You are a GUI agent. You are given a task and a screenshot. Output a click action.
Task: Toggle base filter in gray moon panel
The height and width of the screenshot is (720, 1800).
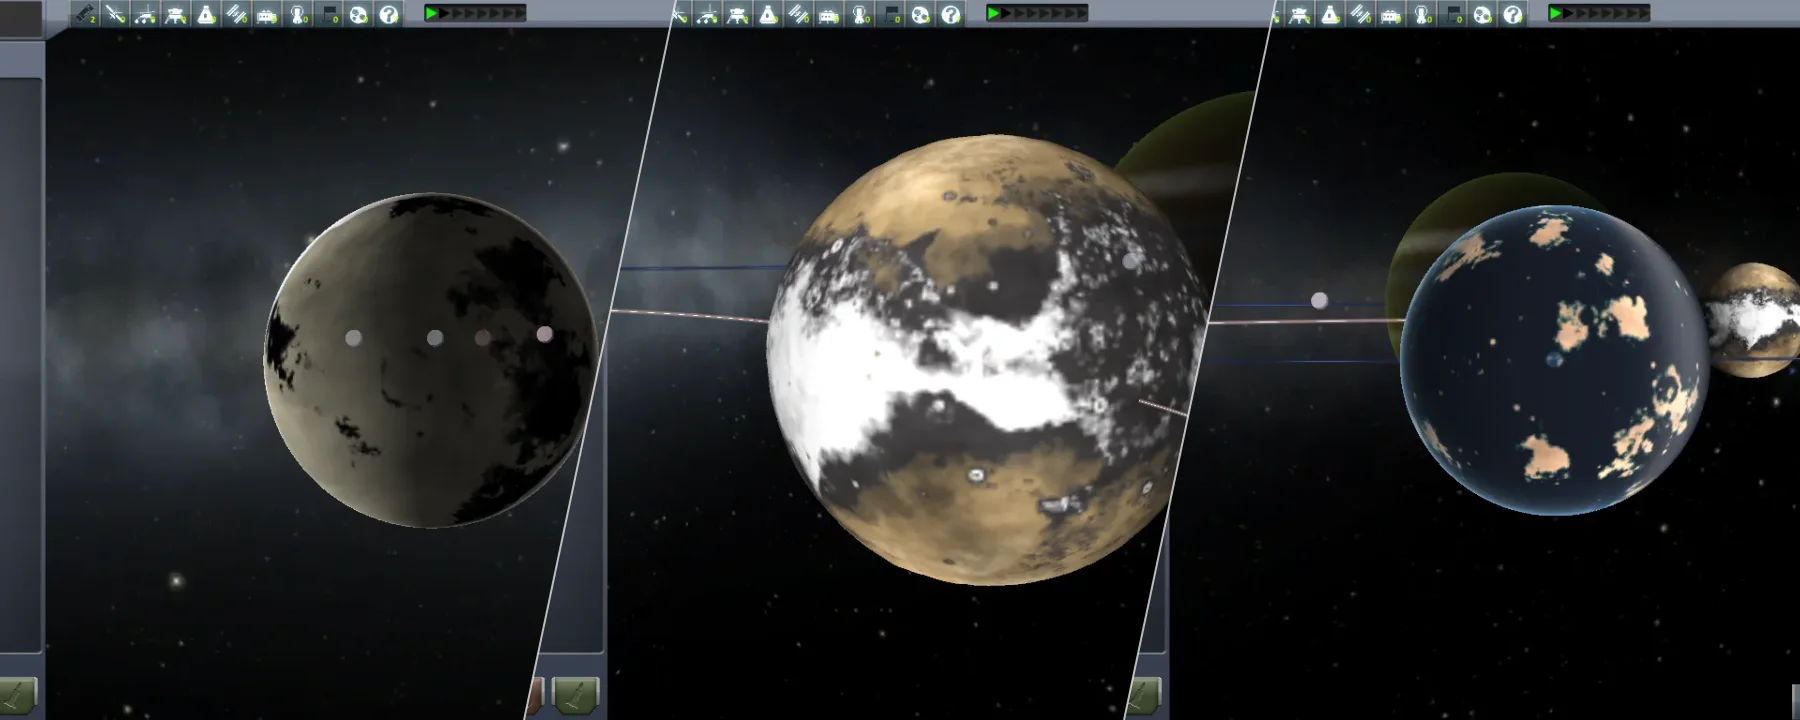tap(267, 14)
